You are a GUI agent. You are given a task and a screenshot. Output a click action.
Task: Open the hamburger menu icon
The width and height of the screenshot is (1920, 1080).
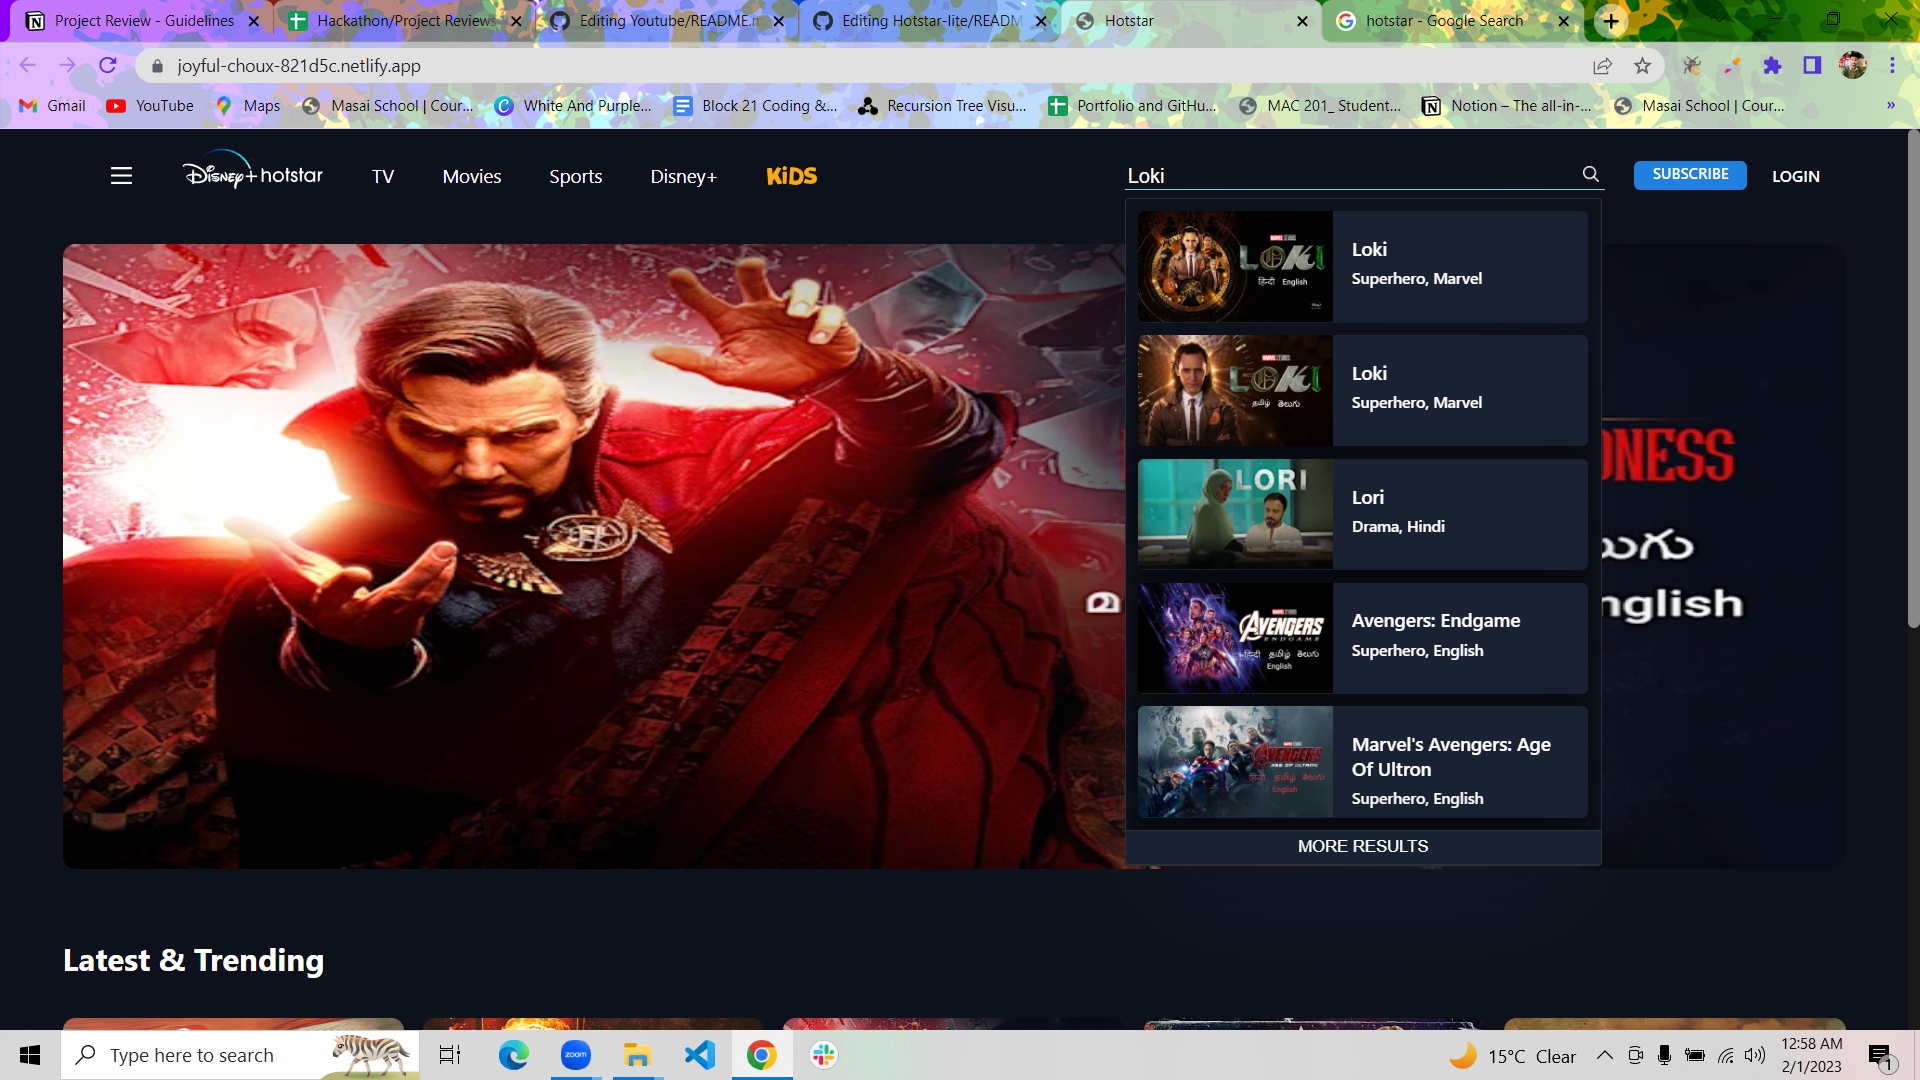[x=121, y=176]
